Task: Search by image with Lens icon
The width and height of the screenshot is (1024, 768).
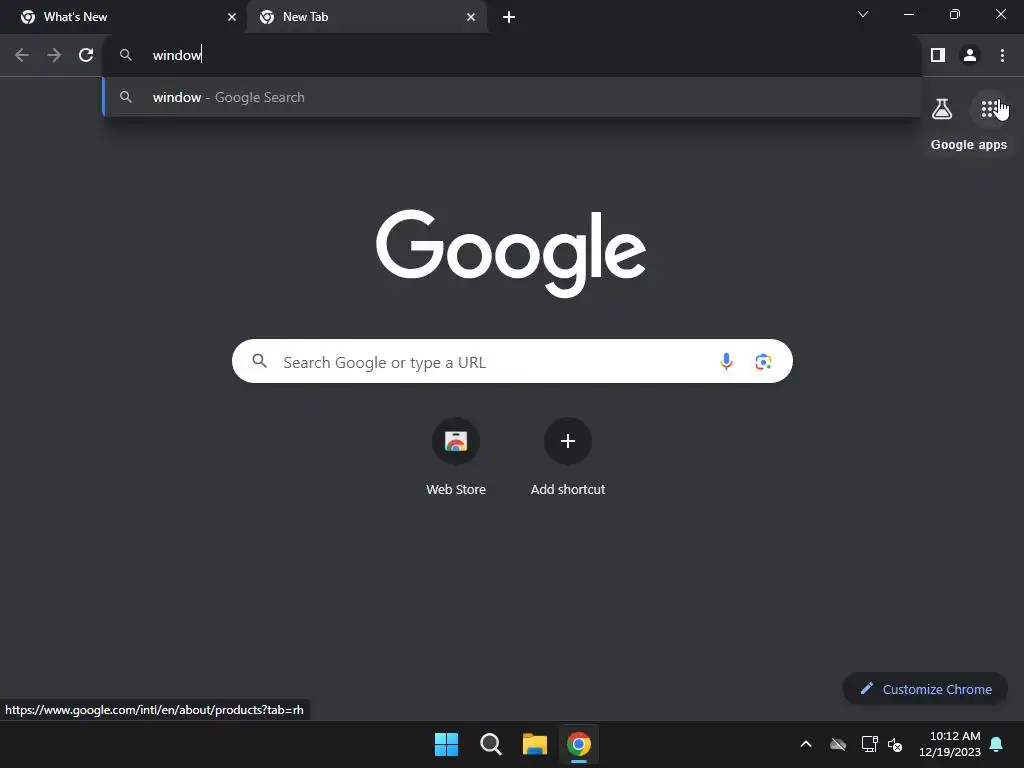Action: [763, 361]
